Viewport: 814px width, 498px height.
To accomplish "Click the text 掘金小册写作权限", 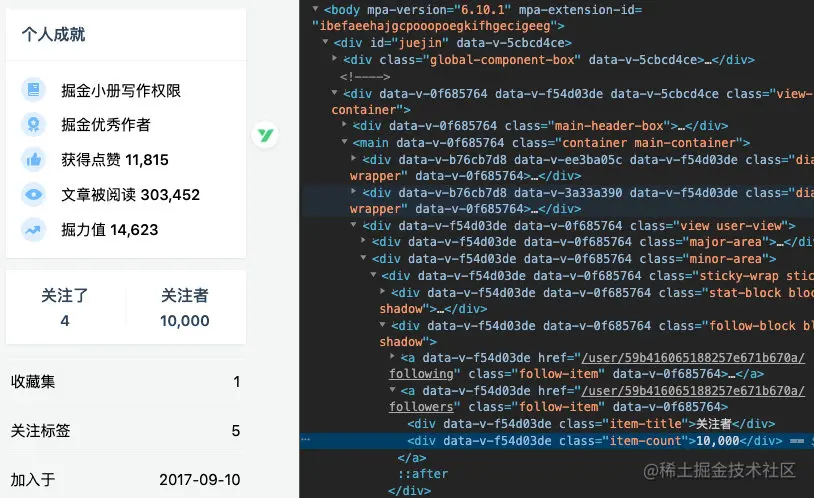I will 121,90.
